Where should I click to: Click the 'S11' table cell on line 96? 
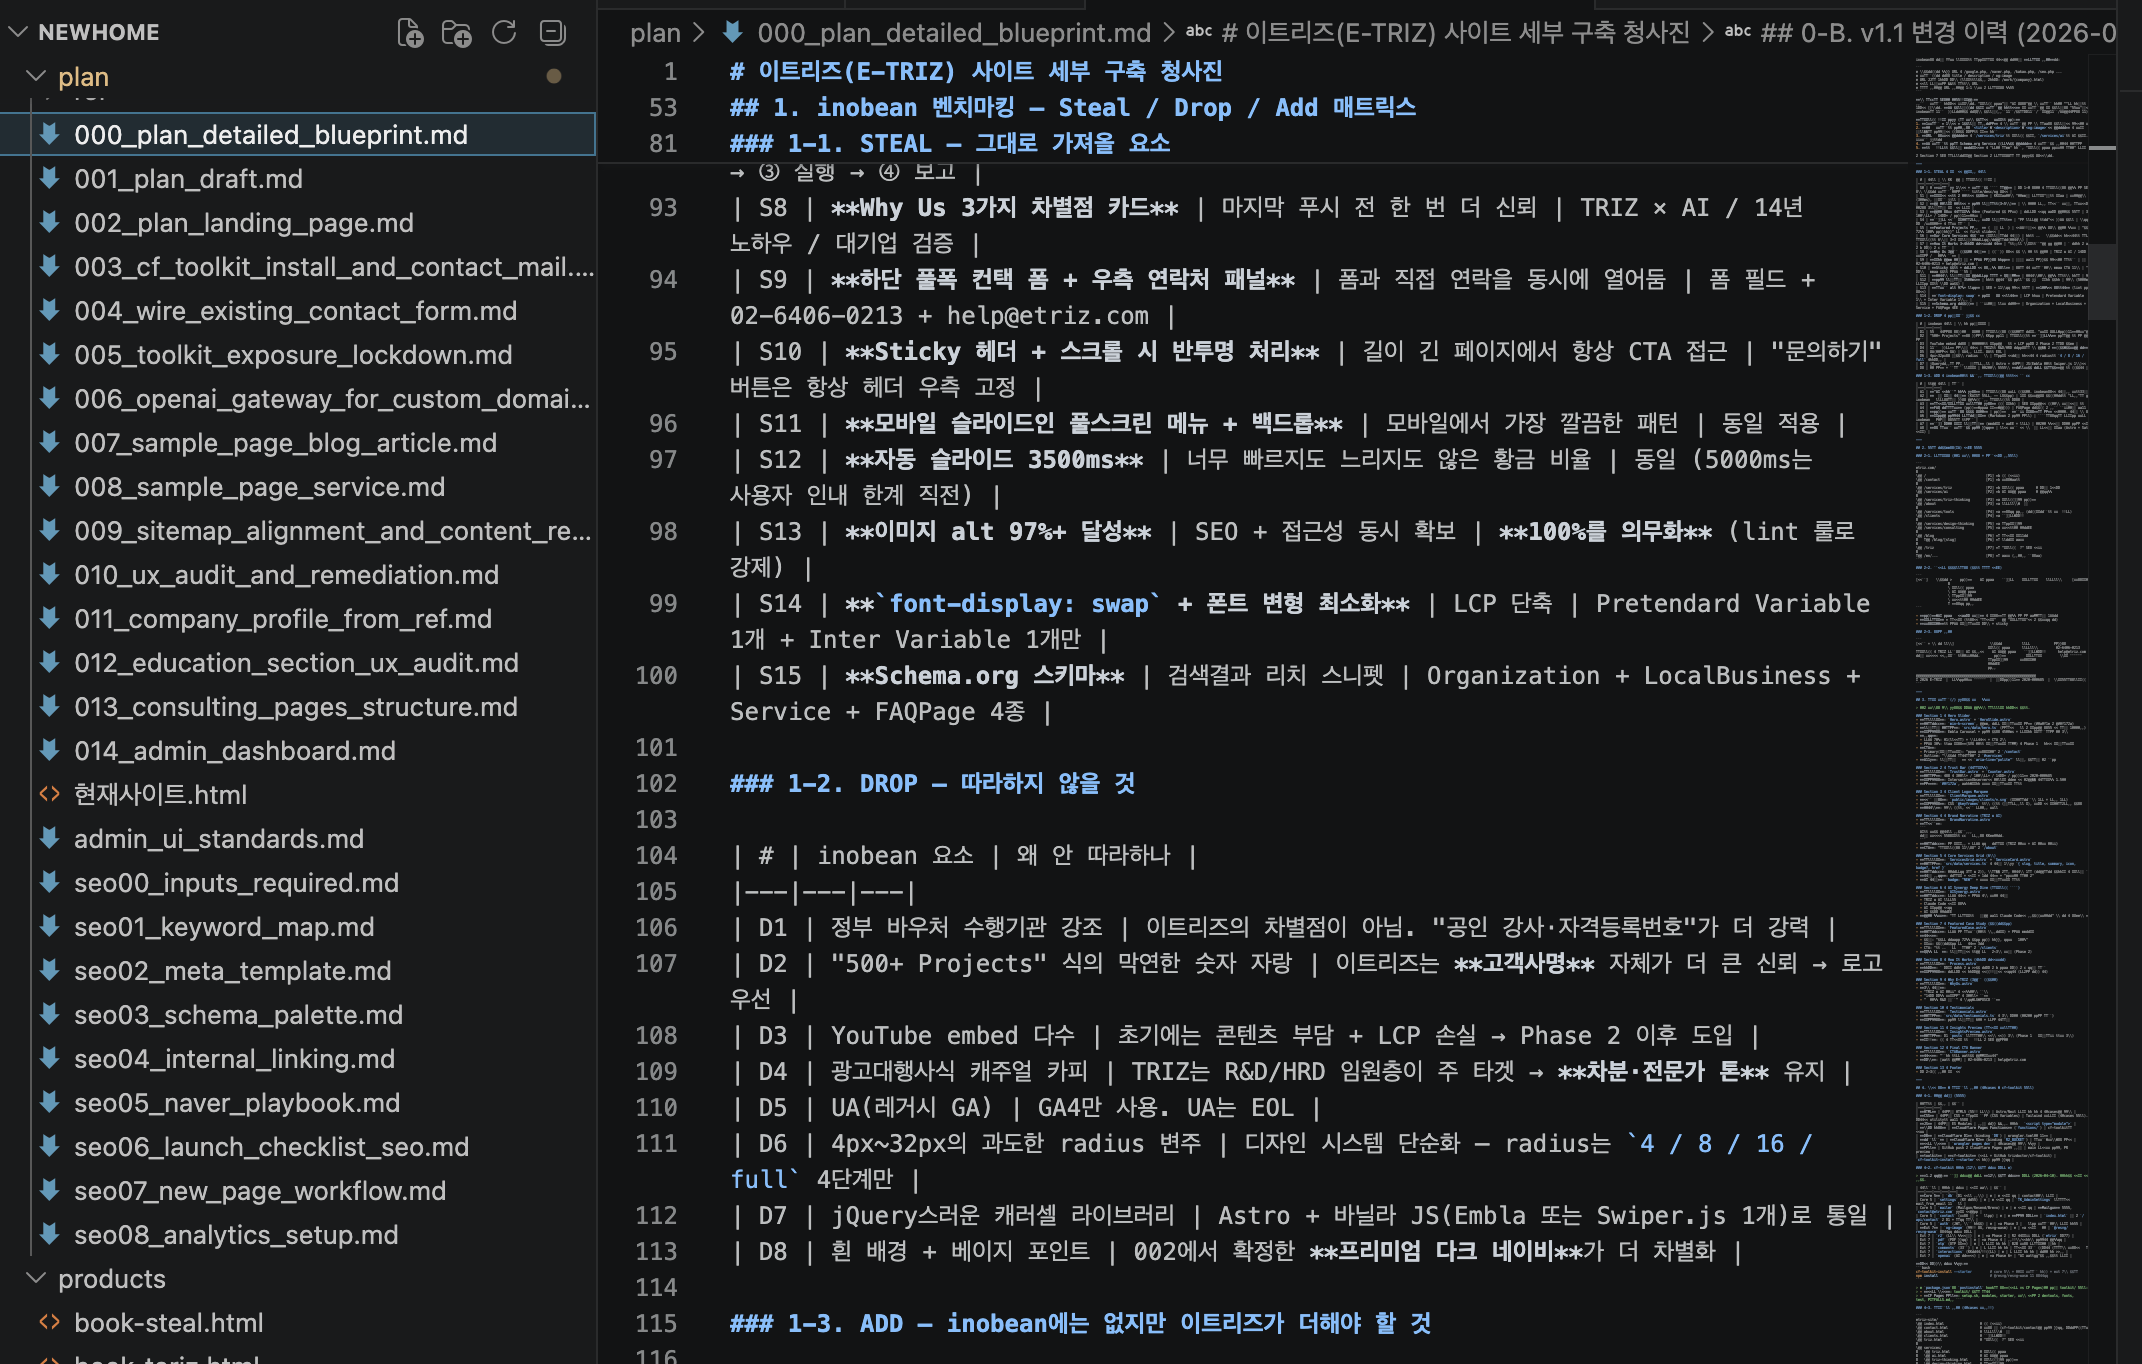pyautogui.click(x=780, y=424)
